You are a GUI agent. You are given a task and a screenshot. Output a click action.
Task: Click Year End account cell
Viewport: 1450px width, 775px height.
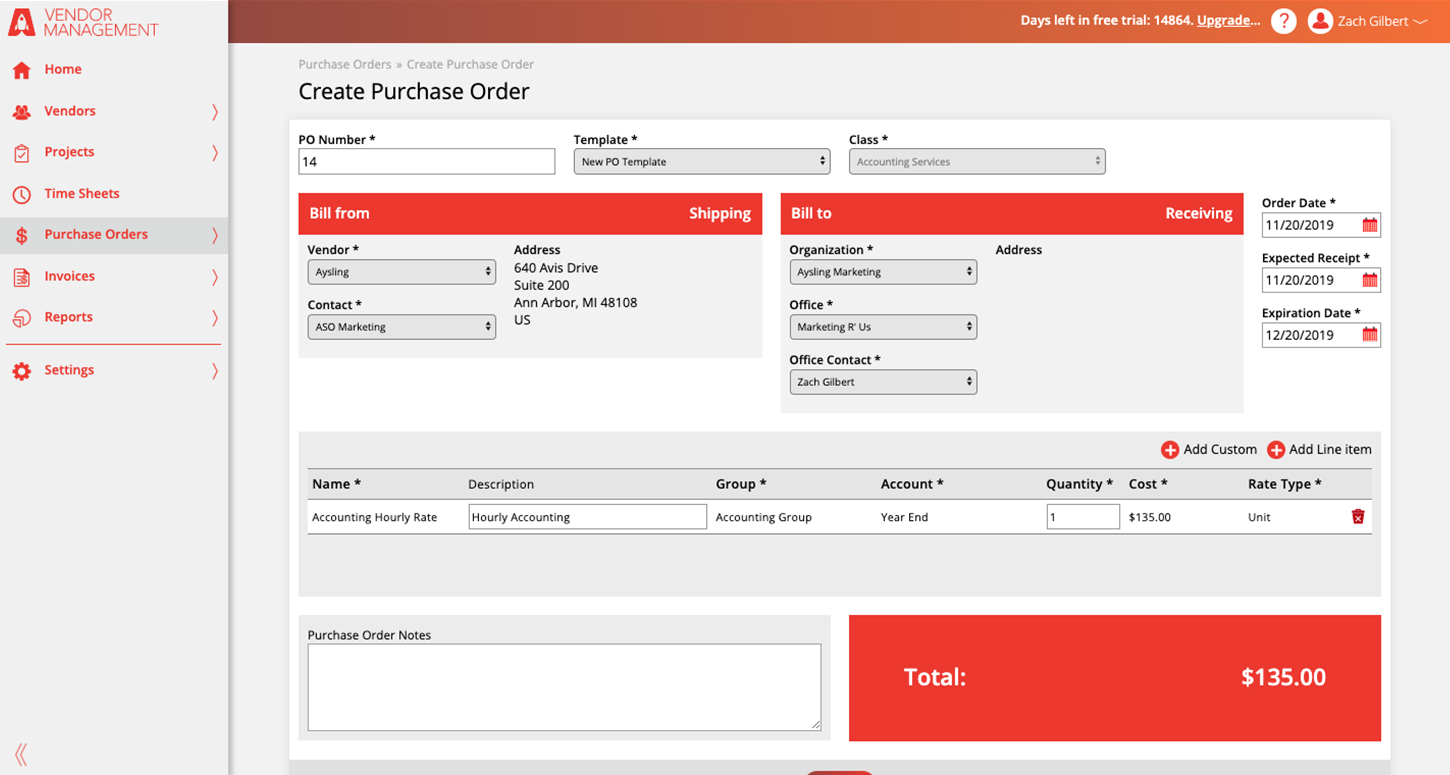(x=905, y=518)
